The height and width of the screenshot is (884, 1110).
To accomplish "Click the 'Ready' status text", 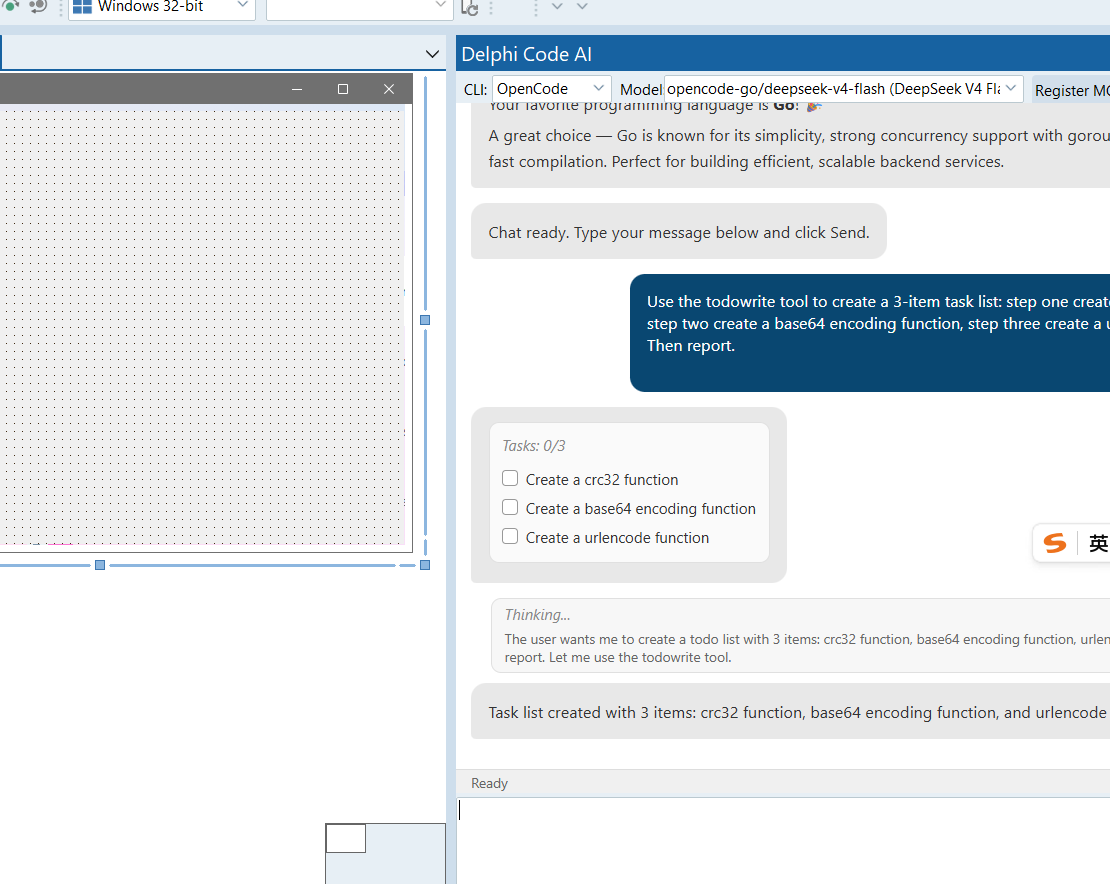I will click(x=489, y=783).
